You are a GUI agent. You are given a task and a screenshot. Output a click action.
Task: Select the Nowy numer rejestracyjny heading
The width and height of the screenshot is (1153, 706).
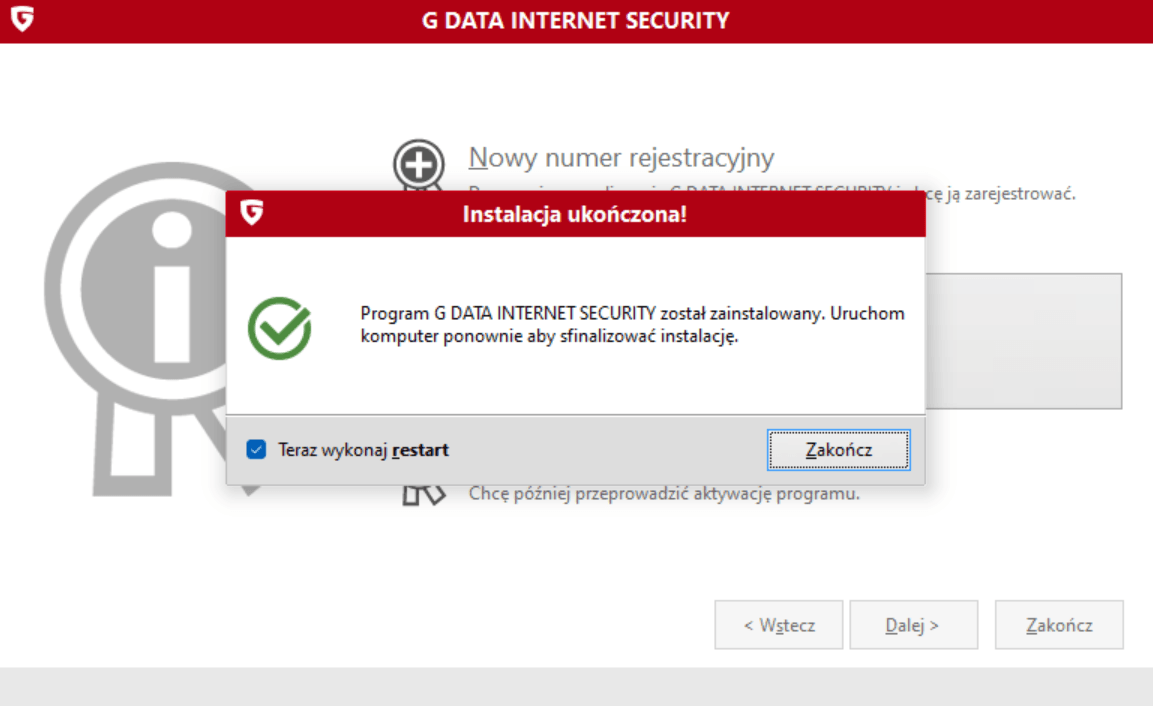(621, 158)
